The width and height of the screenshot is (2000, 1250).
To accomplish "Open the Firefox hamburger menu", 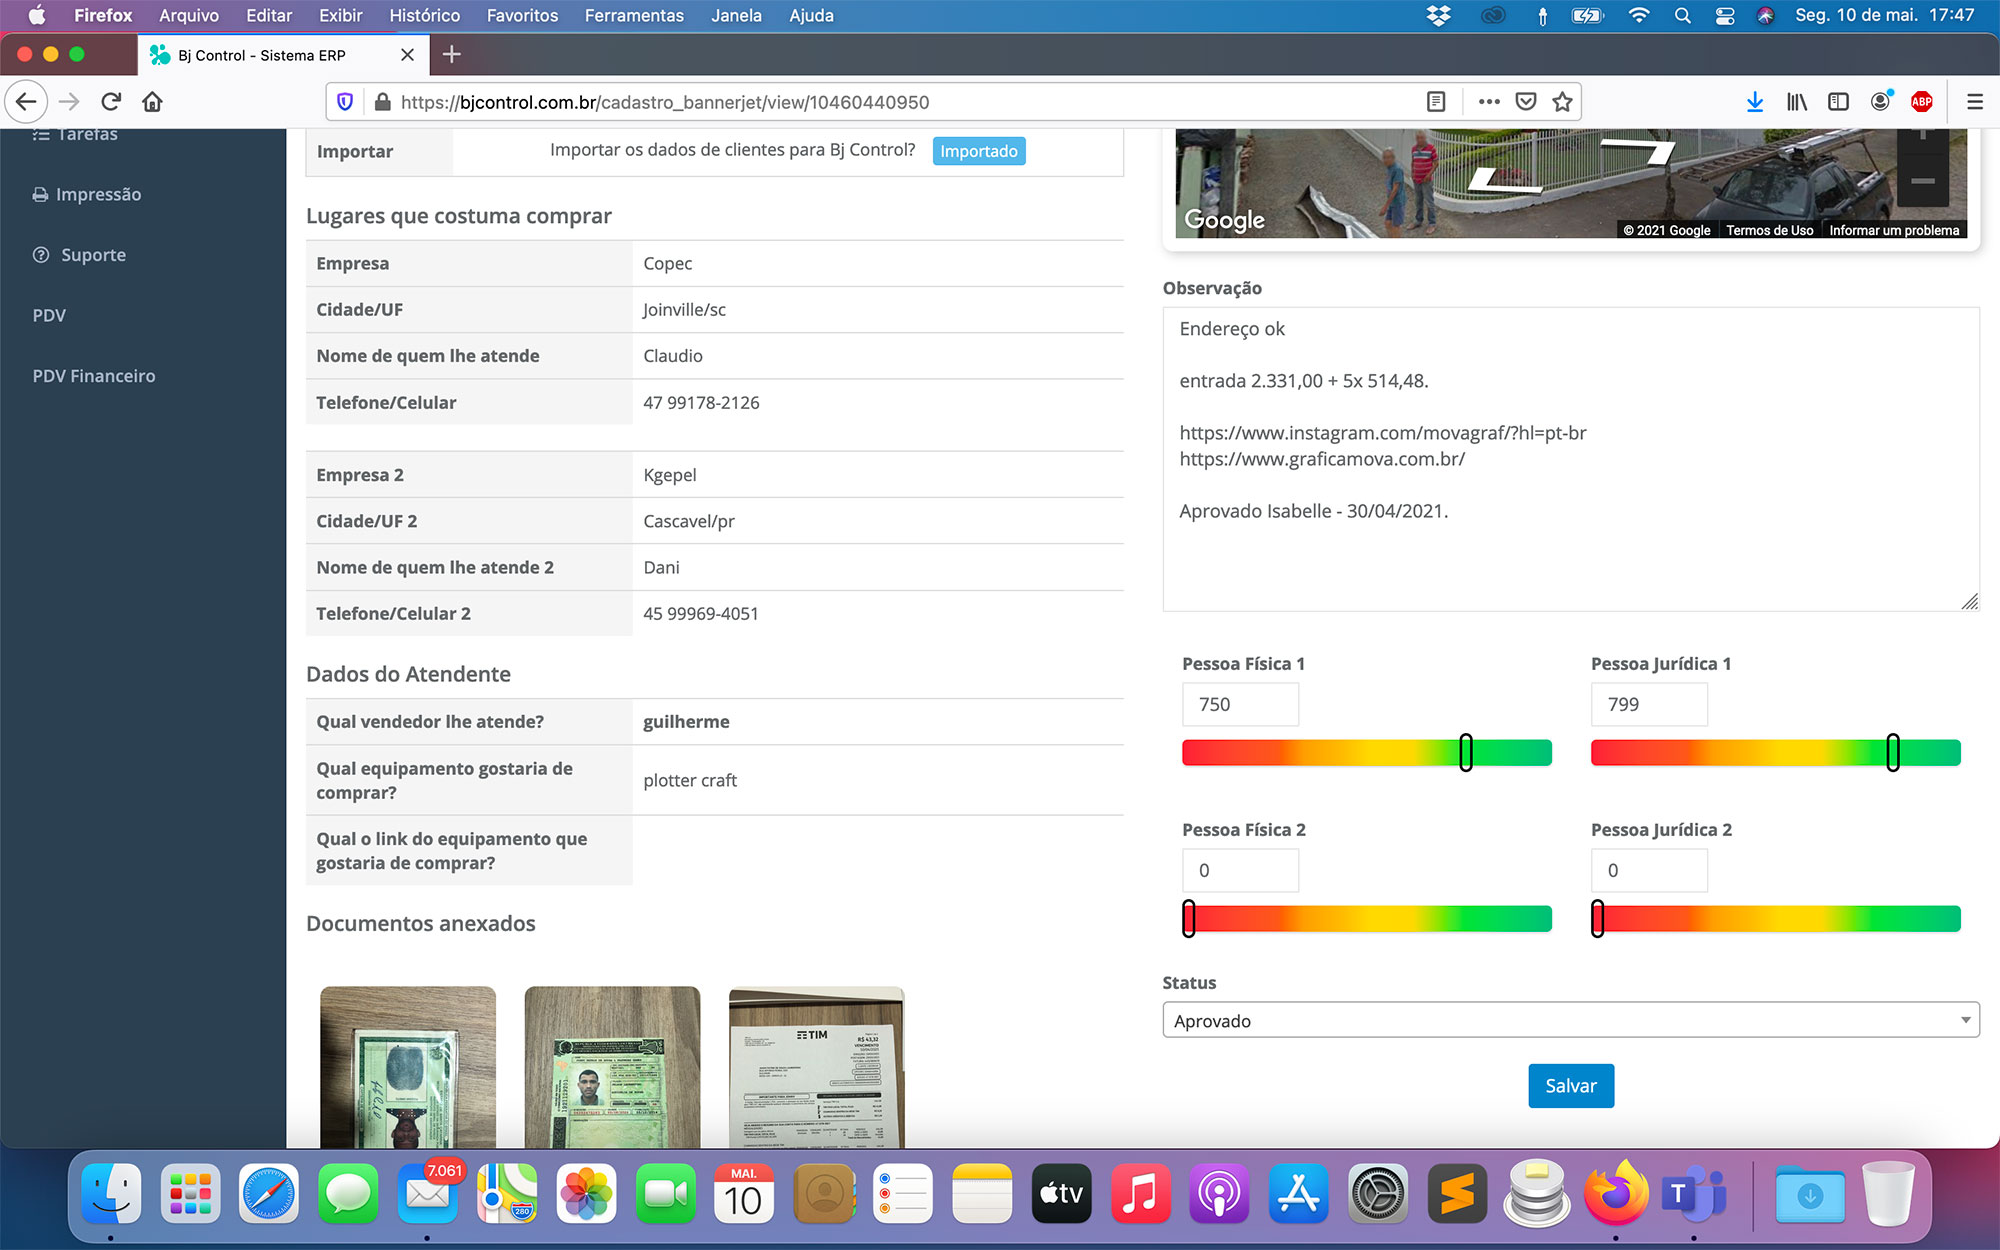I will [1974, 102].
